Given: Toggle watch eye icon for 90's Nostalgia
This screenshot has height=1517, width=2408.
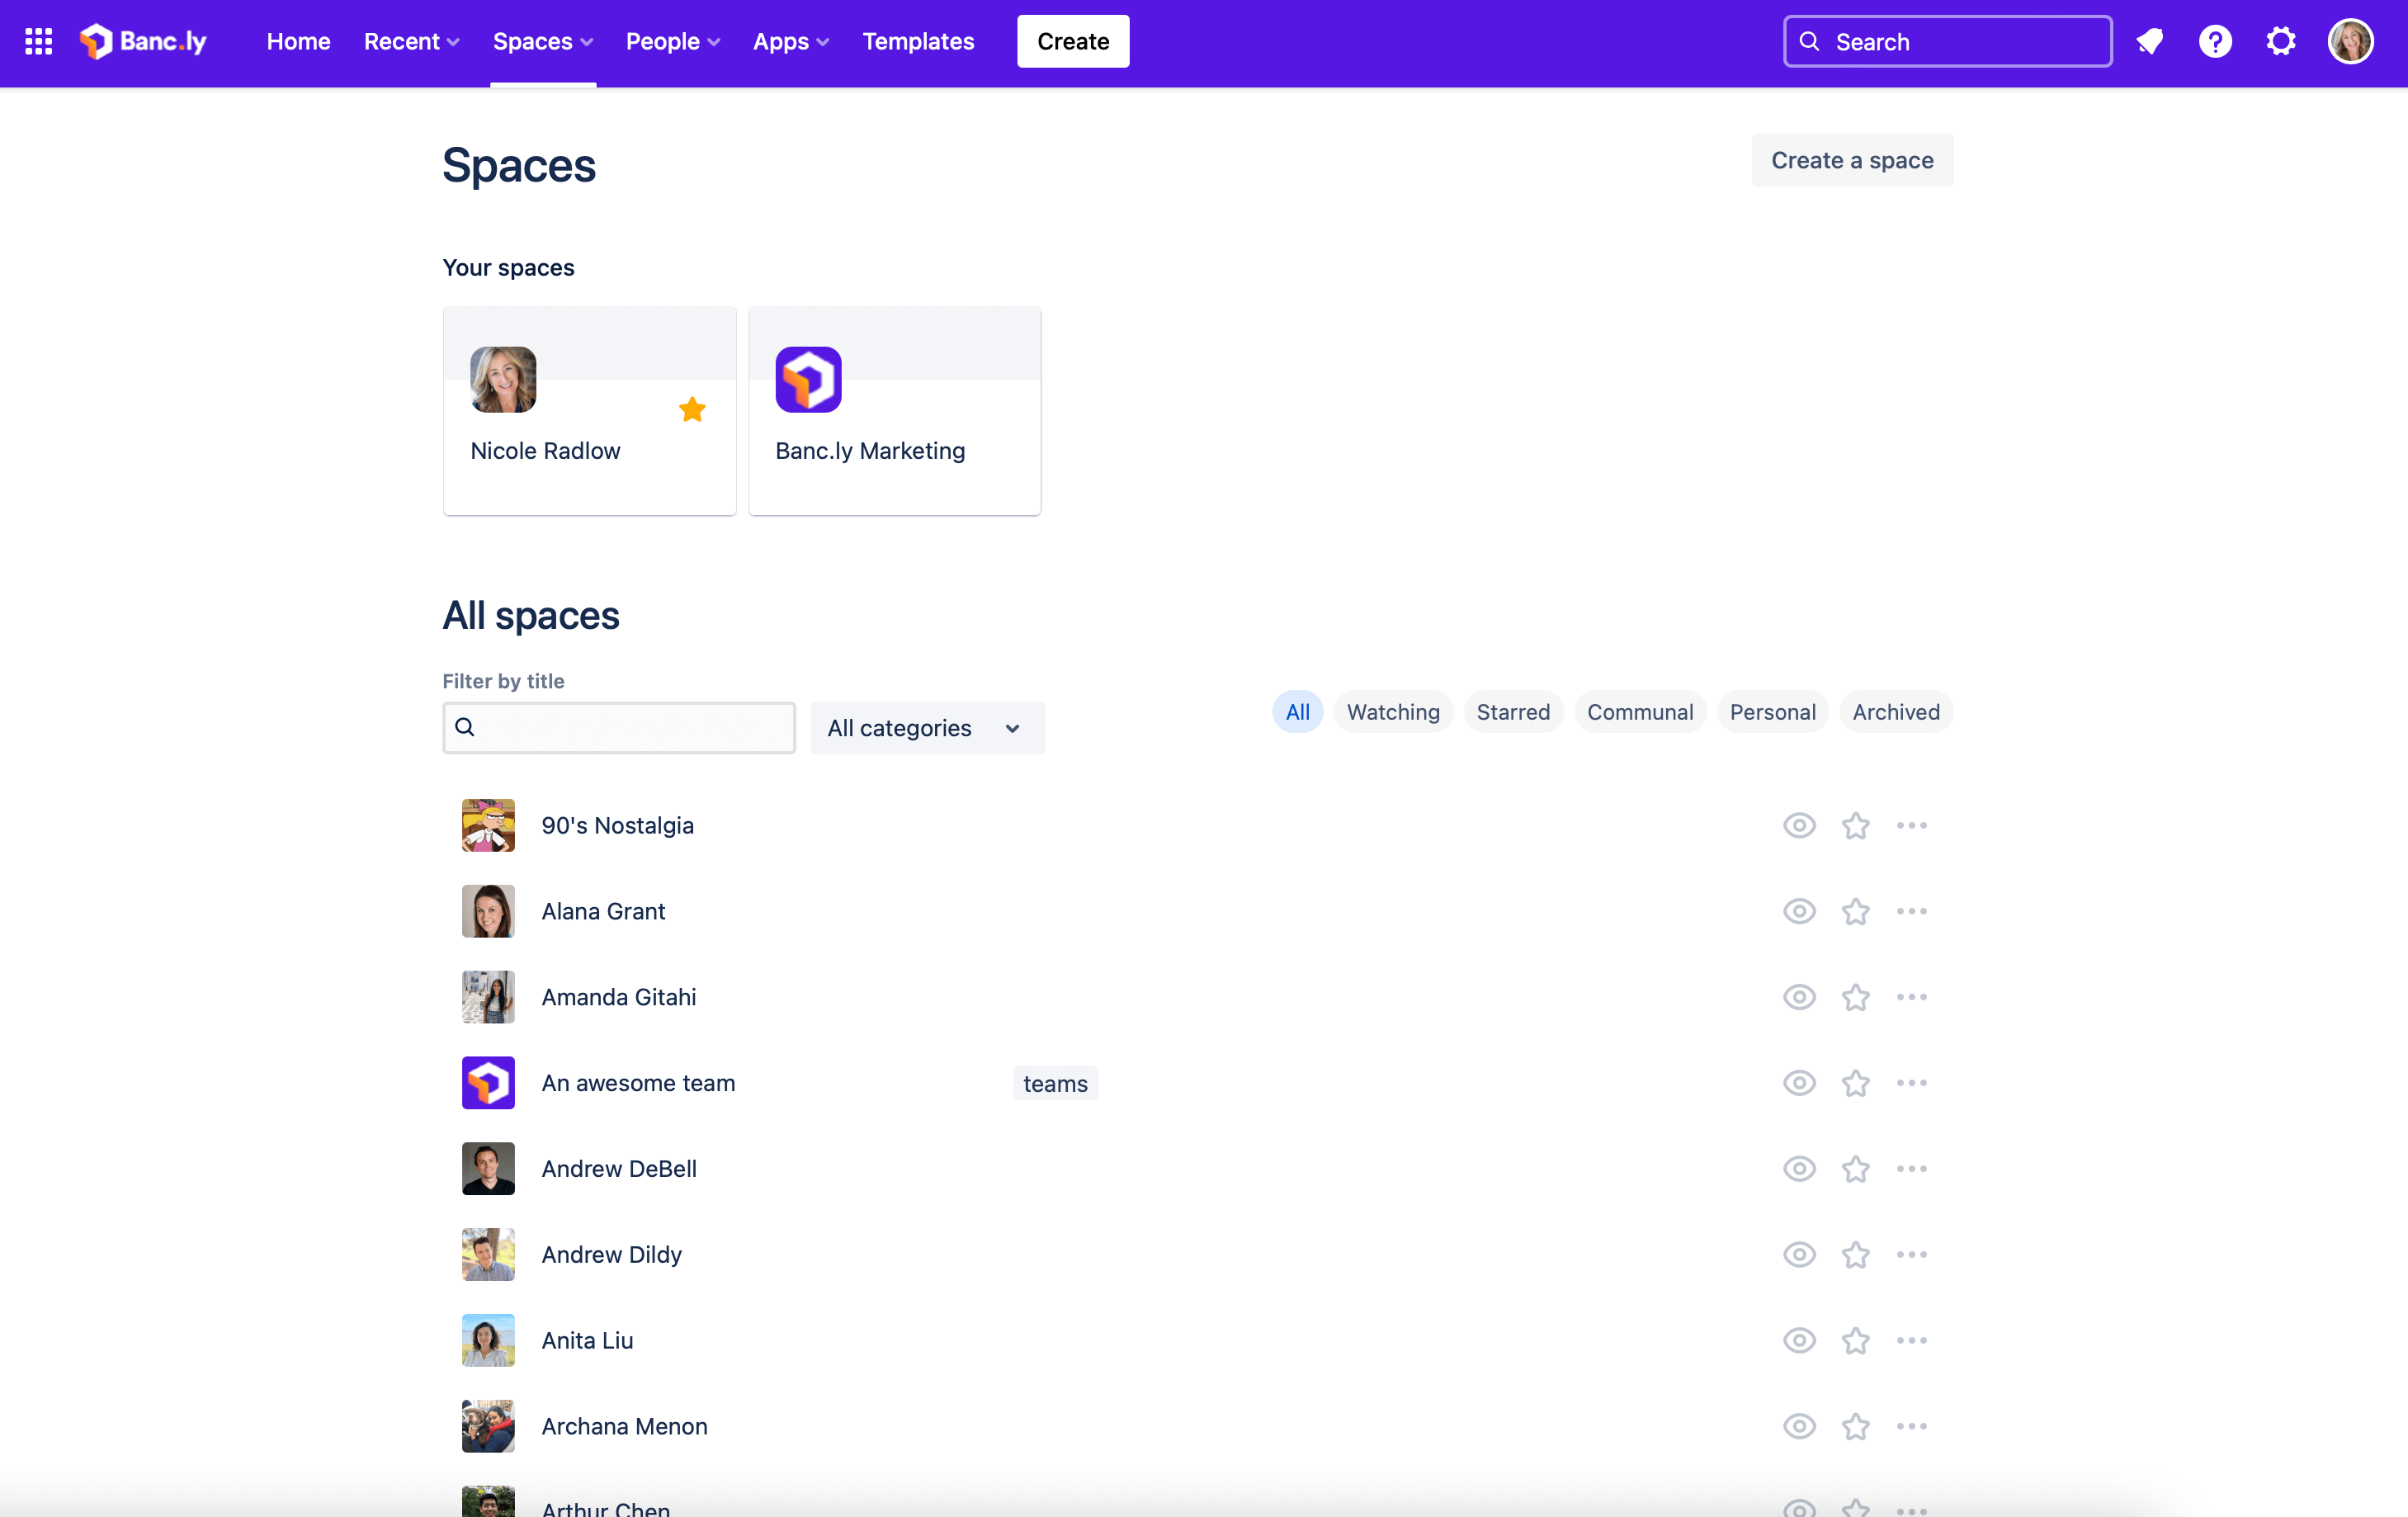Looking at the screenshot, I should [x=1798, y=825].
